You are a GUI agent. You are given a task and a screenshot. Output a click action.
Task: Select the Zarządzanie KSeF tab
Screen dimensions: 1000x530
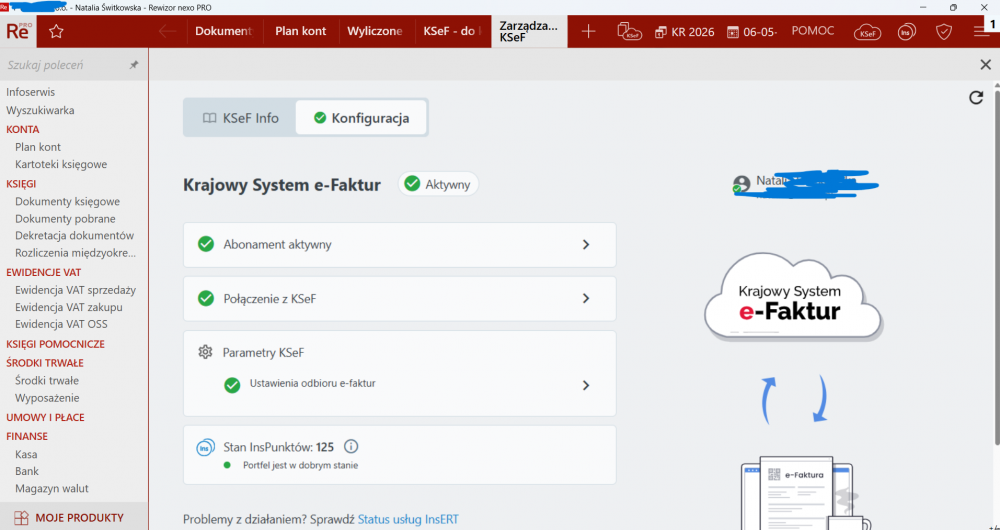click(529, 31)
